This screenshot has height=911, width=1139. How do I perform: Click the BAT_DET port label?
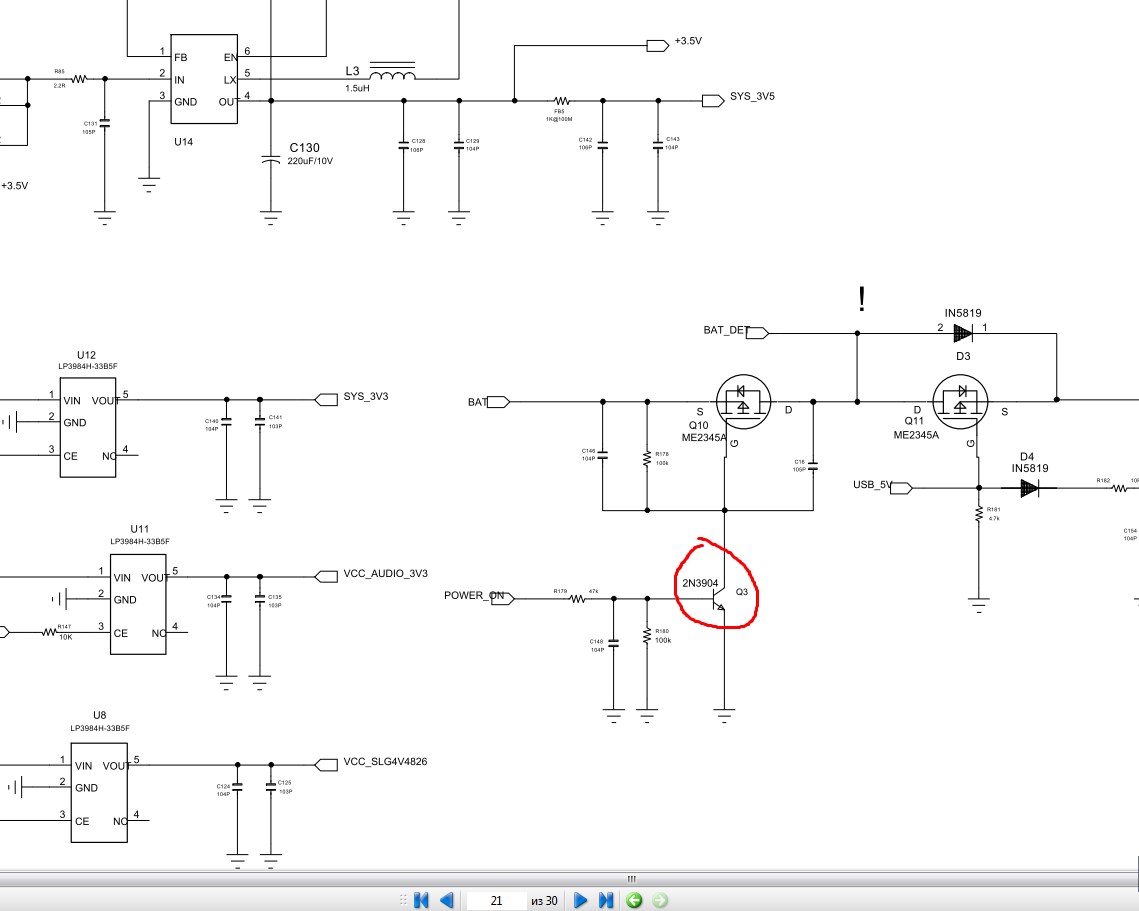pos(726,330)
